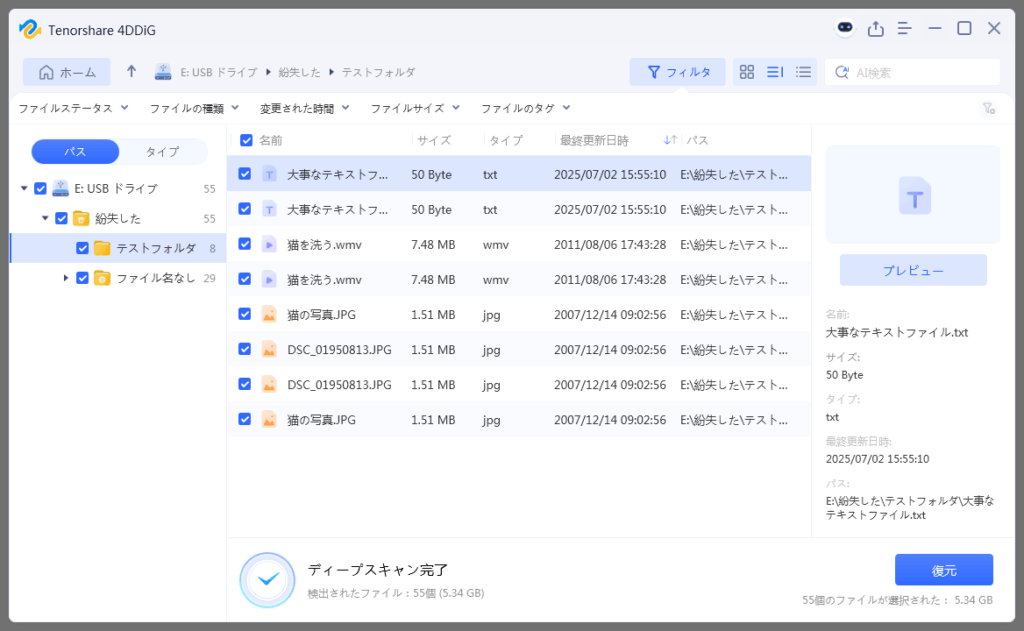
Task: Uncheck the テストフォルダ folder in tree
Action: coord(81,247)
